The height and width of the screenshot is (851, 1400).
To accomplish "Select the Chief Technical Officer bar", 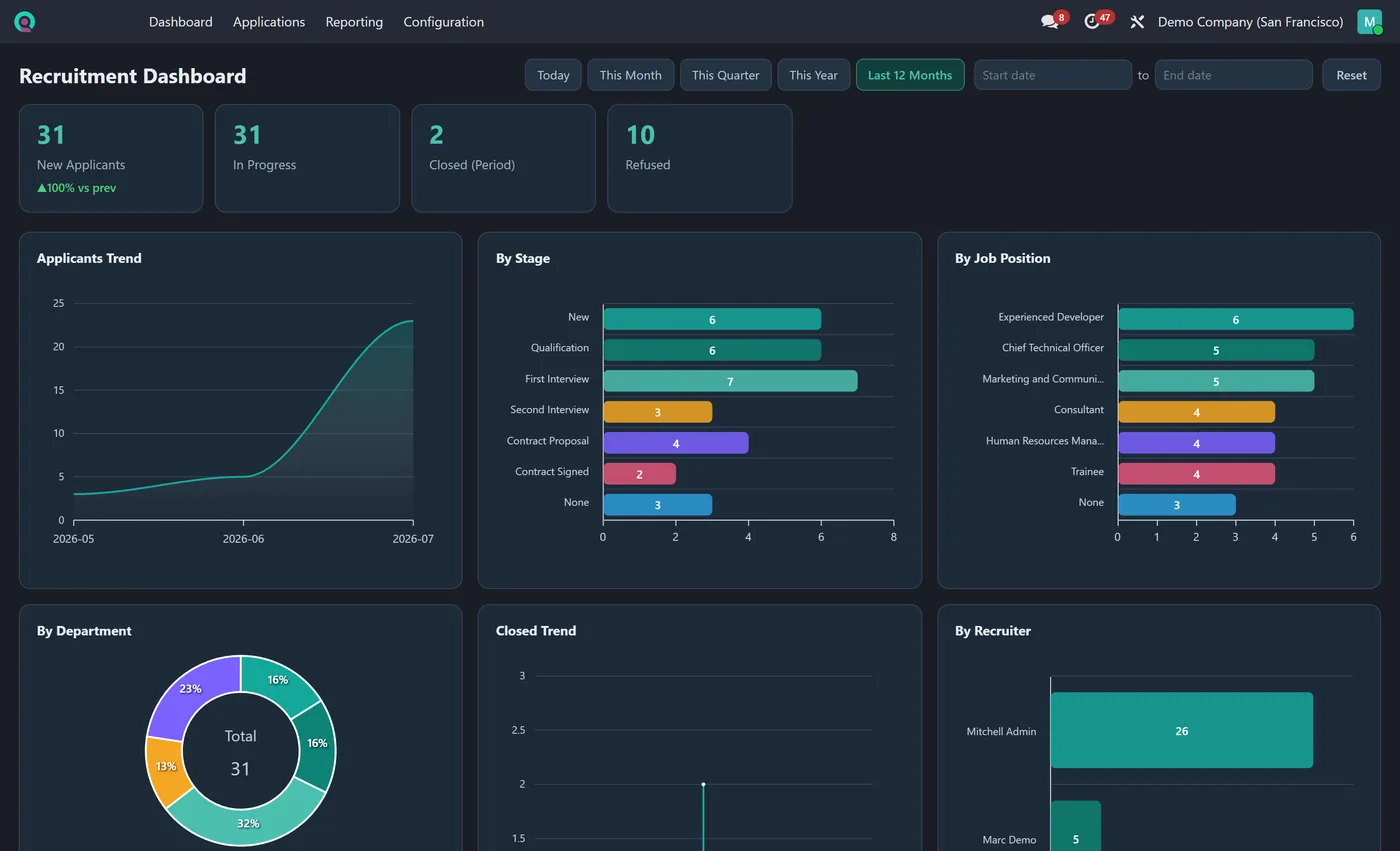I will (1216, 350).
